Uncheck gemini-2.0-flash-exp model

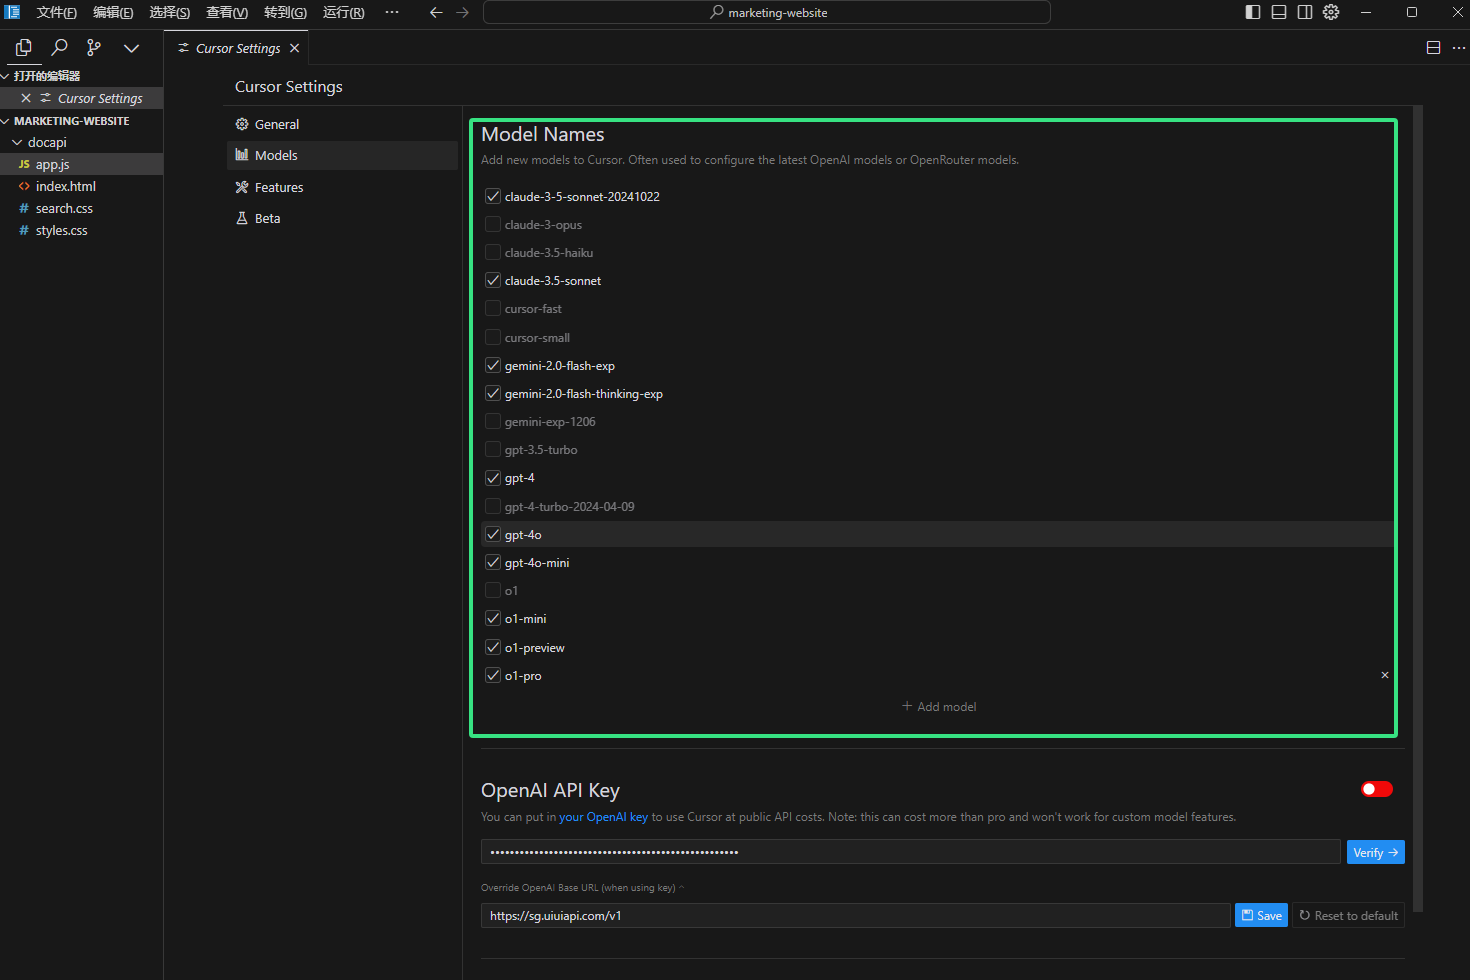point(493,365)
